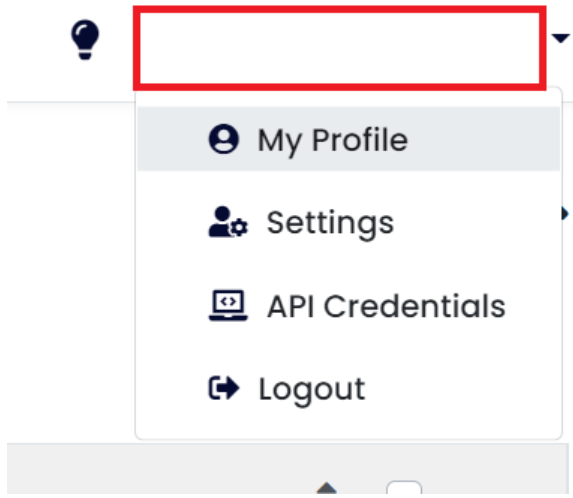Choose Settings from the user menu

(x=349, y=222)
